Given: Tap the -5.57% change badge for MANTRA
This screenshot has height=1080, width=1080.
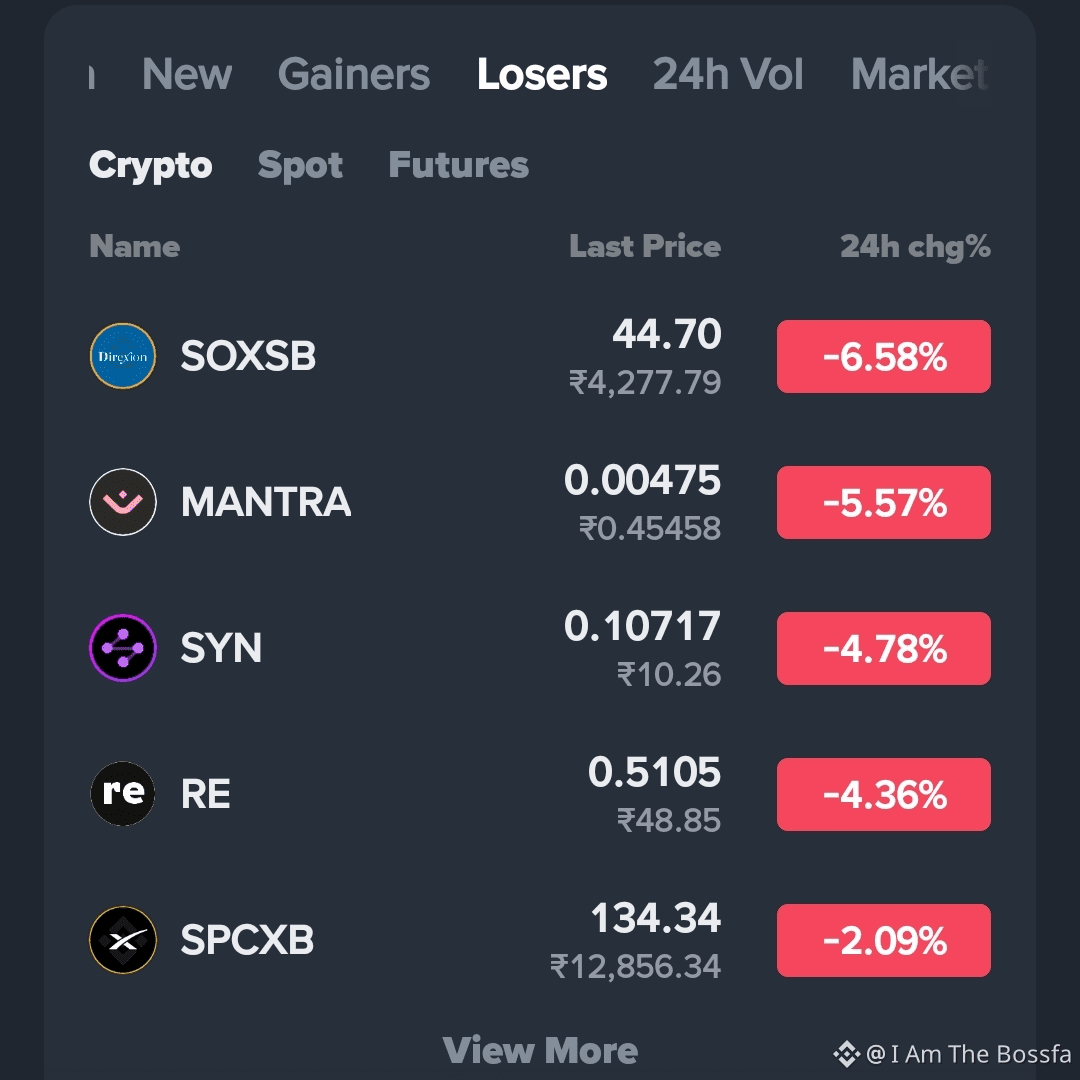Looking at the screenshot, I should (884, 503).
